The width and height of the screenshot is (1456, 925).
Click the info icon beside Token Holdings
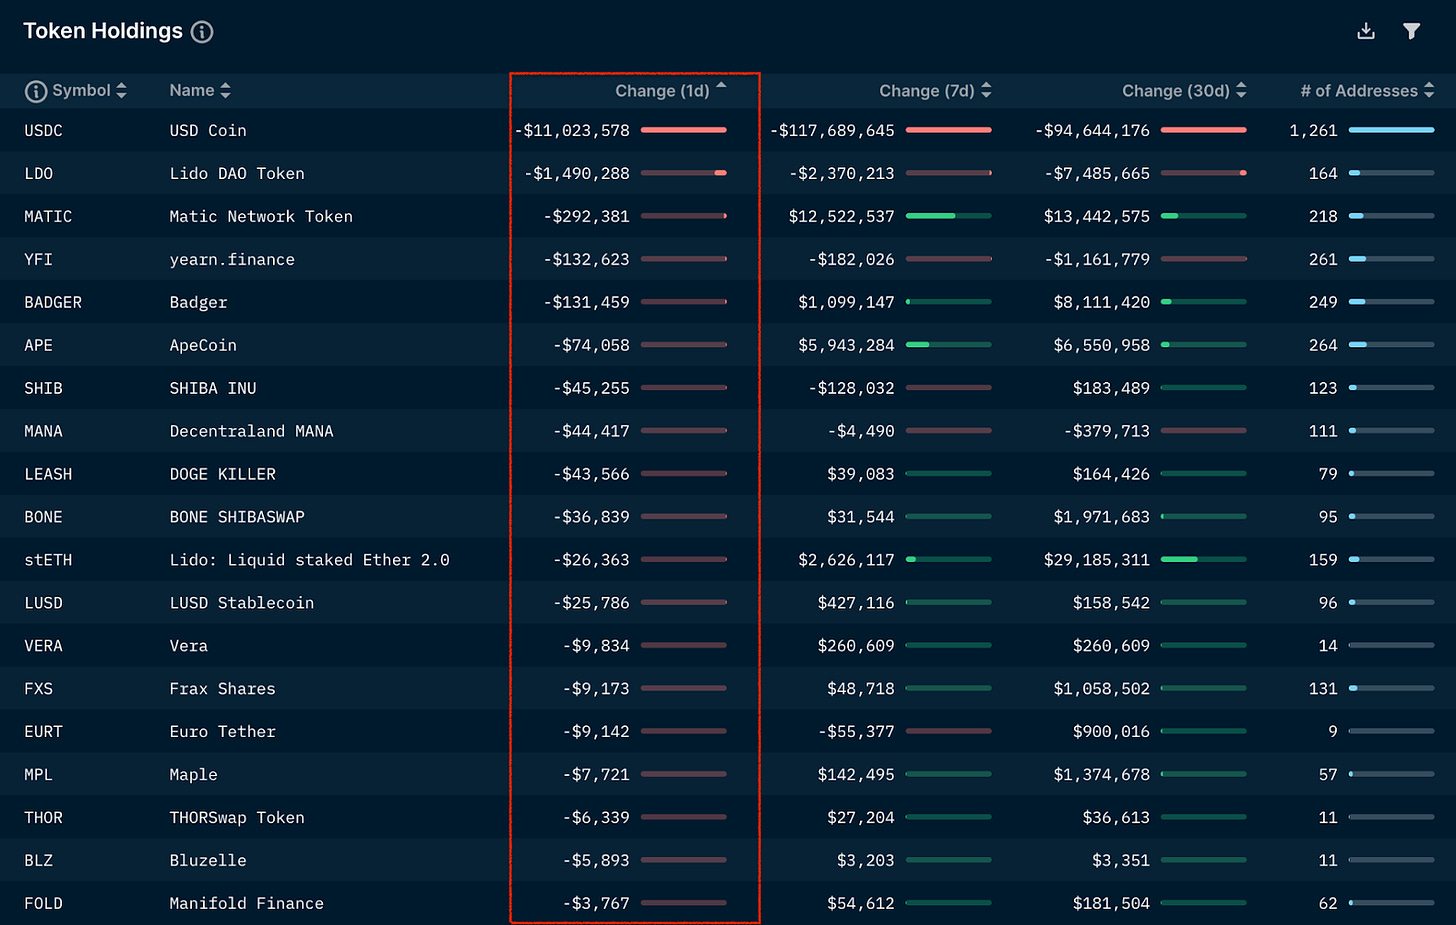pos(202,32)
